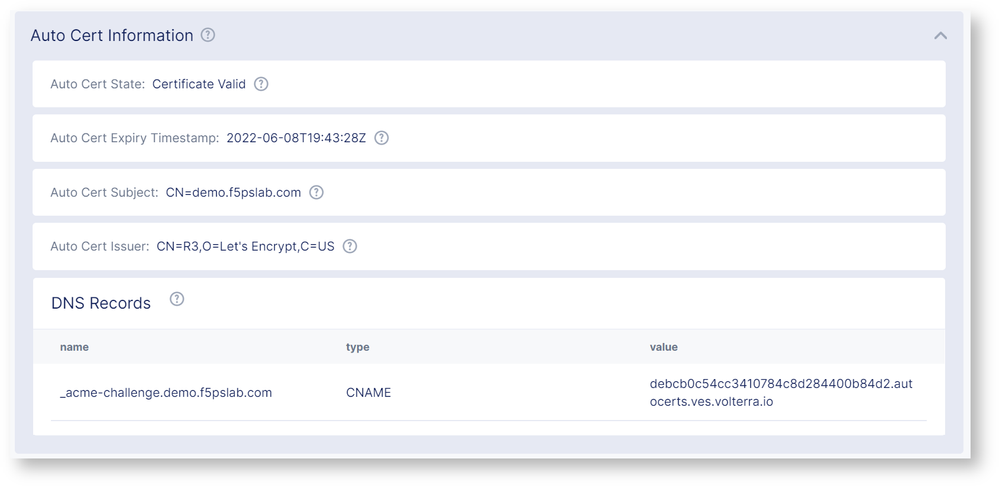Viewport: 999px width, 487px height.
Task: Click the DNS Records heading
Action: [x=101, y=303]
